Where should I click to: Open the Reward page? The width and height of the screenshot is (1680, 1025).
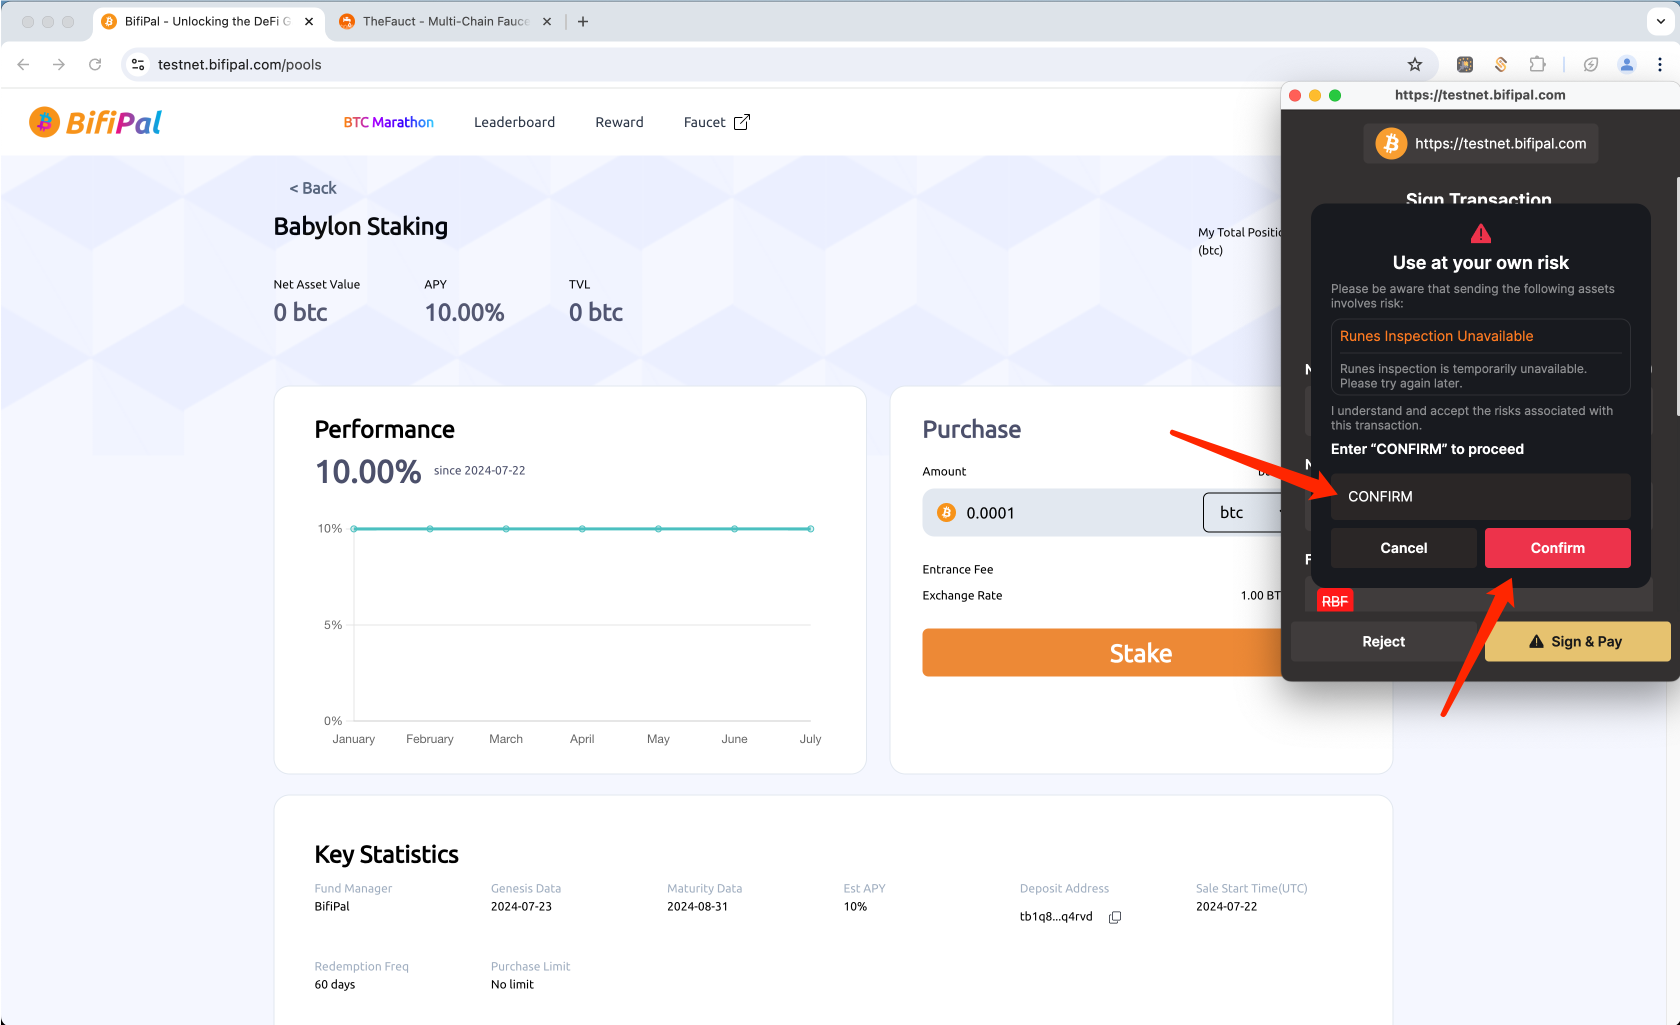click(619, 122)
